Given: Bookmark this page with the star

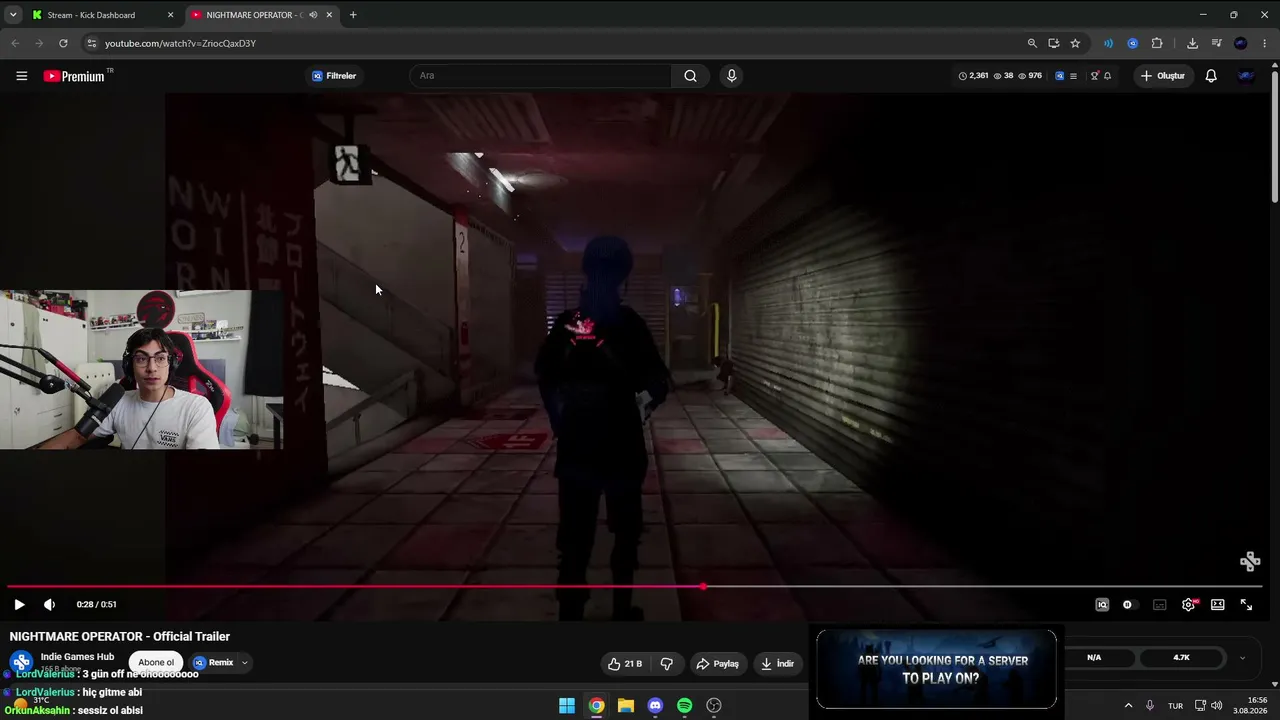Looking at the screenshot, I should tap(1075, 43).
